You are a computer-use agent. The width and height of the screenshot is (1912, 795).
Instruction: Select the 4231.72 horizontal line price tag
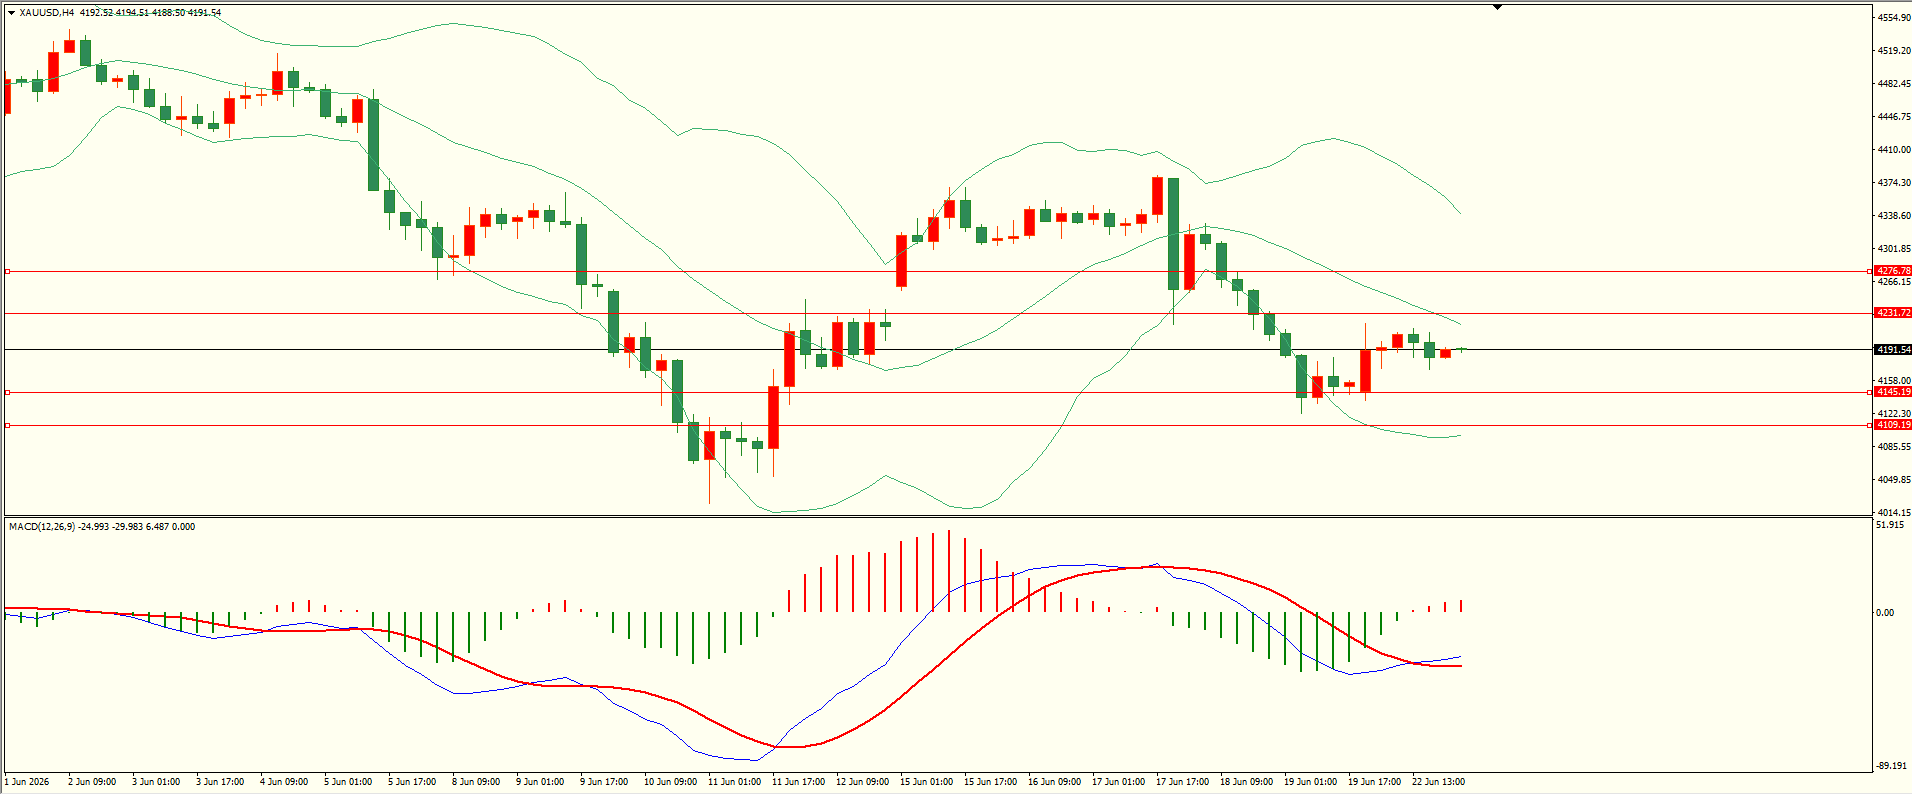click(1893, 313)
